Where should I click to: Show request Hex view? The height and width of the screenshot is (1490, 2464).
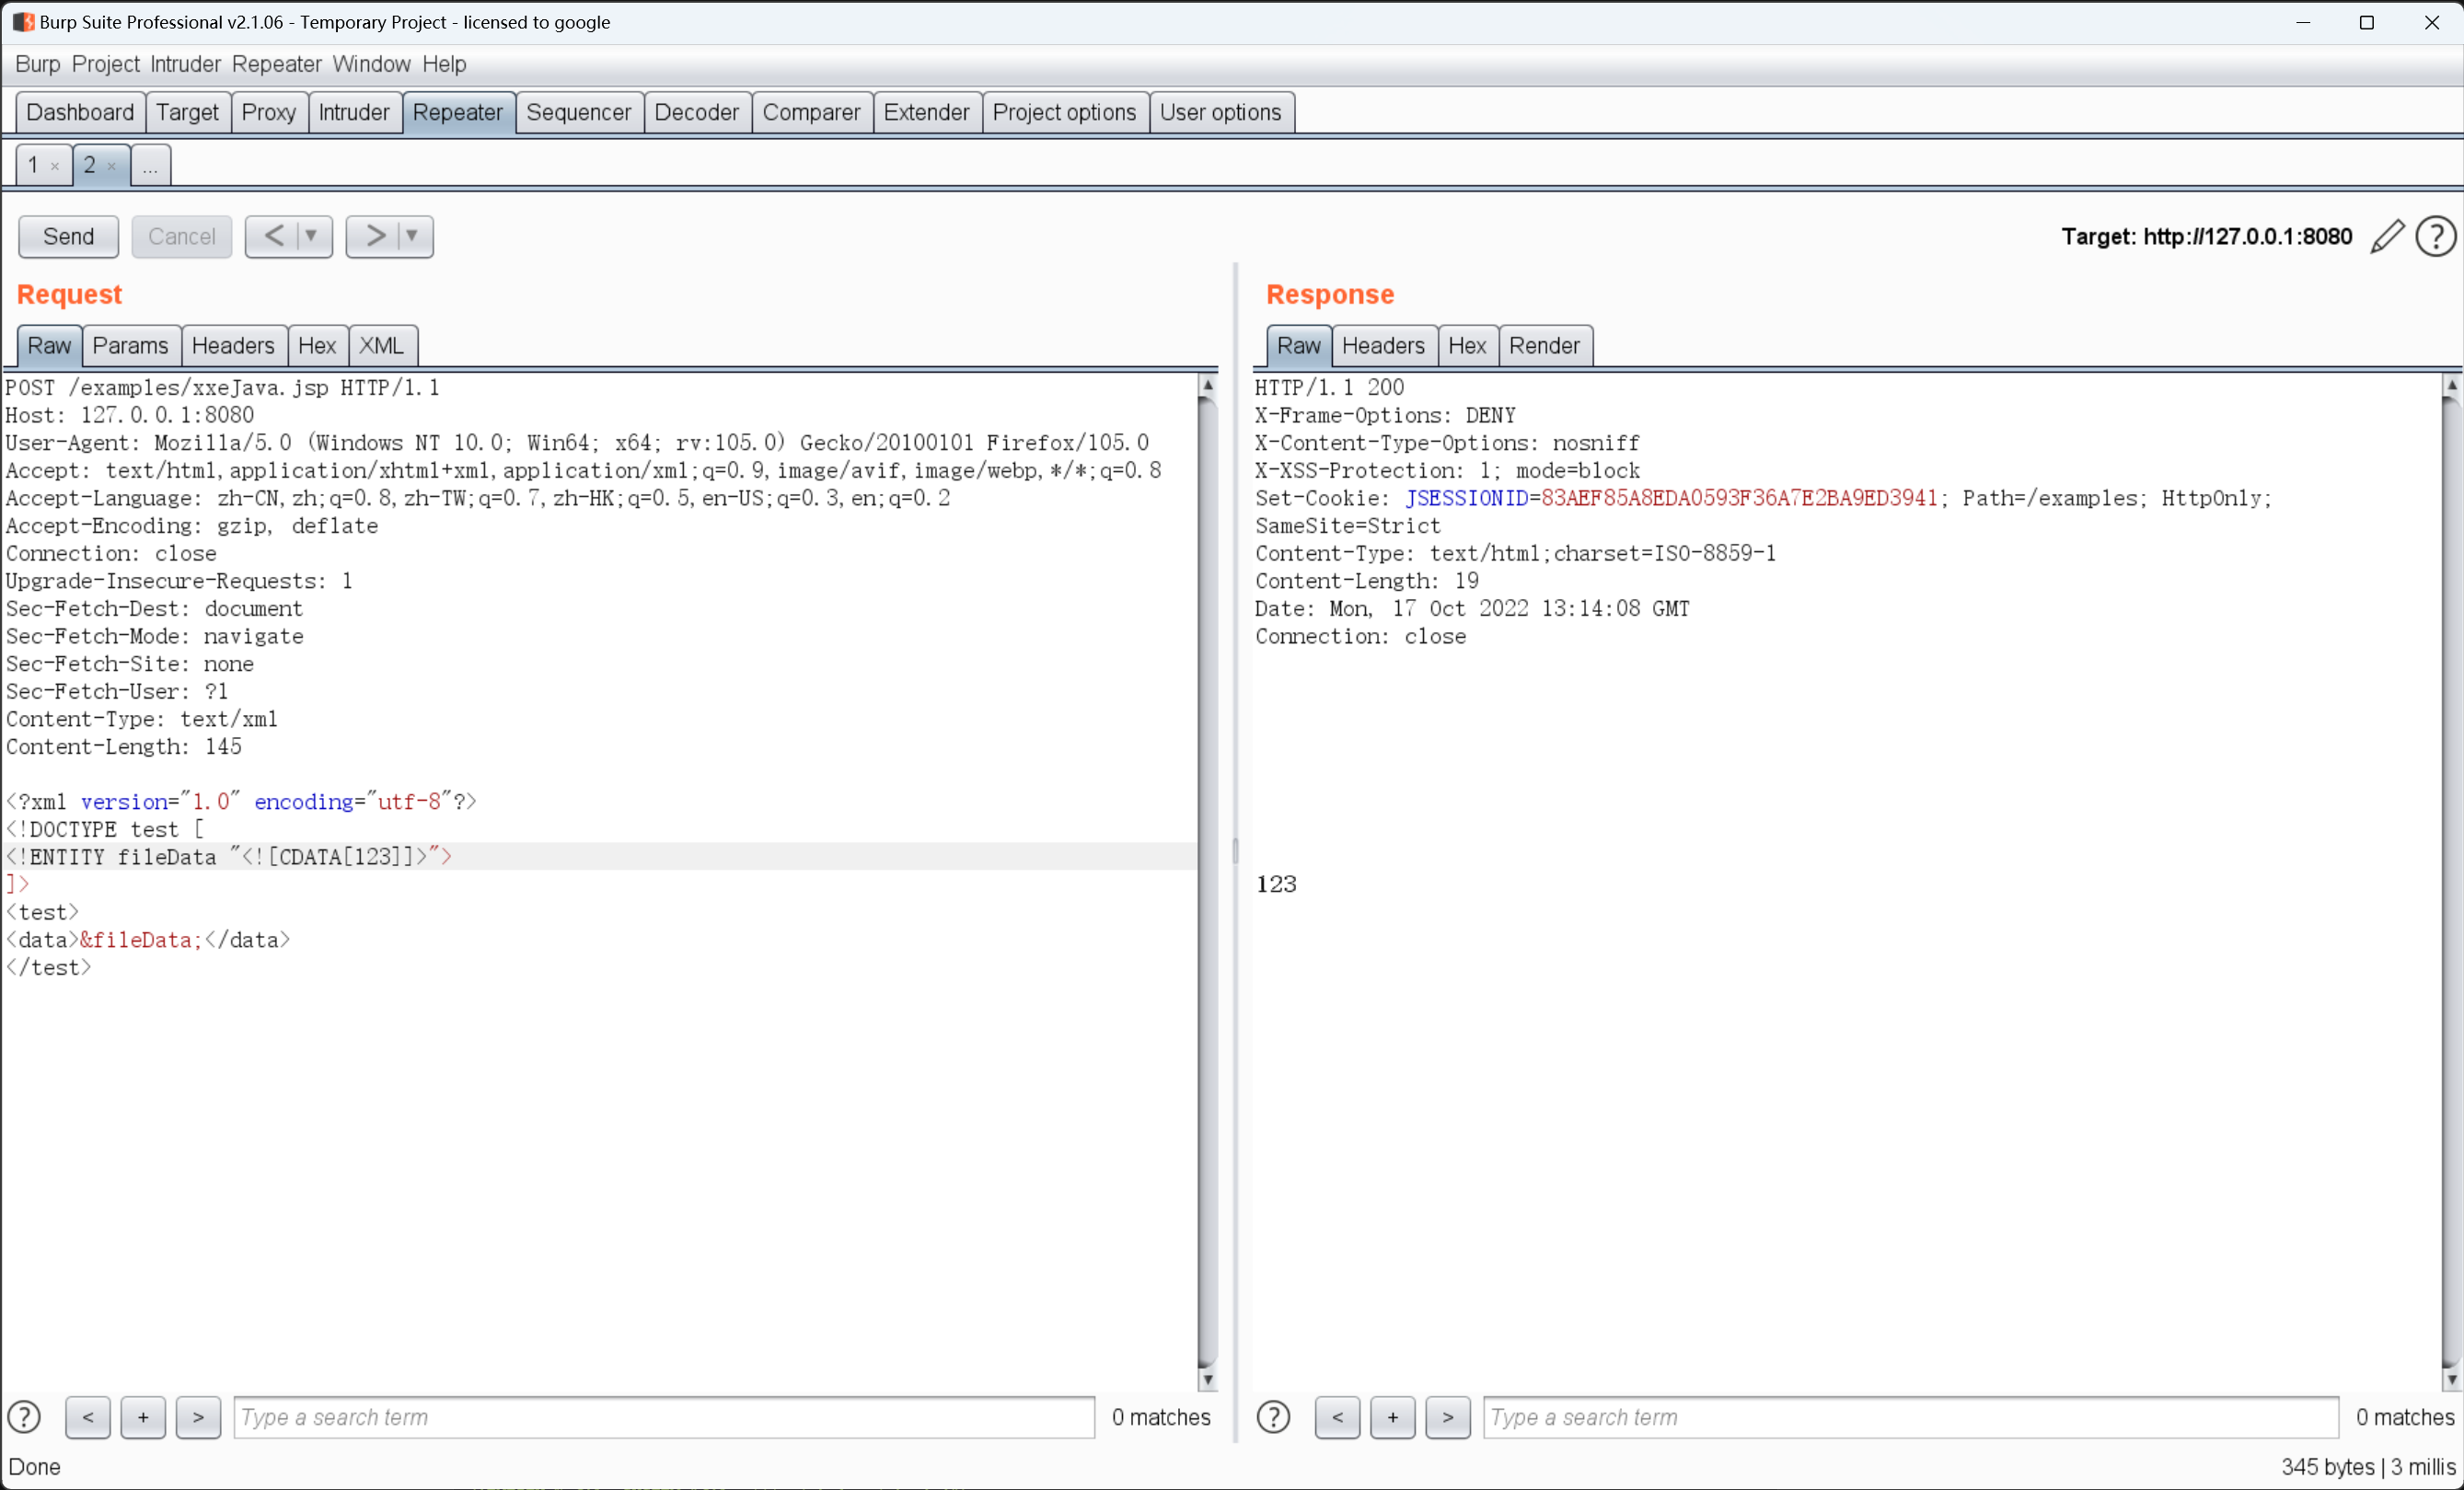pyautogui.click(x=317, y=346)
